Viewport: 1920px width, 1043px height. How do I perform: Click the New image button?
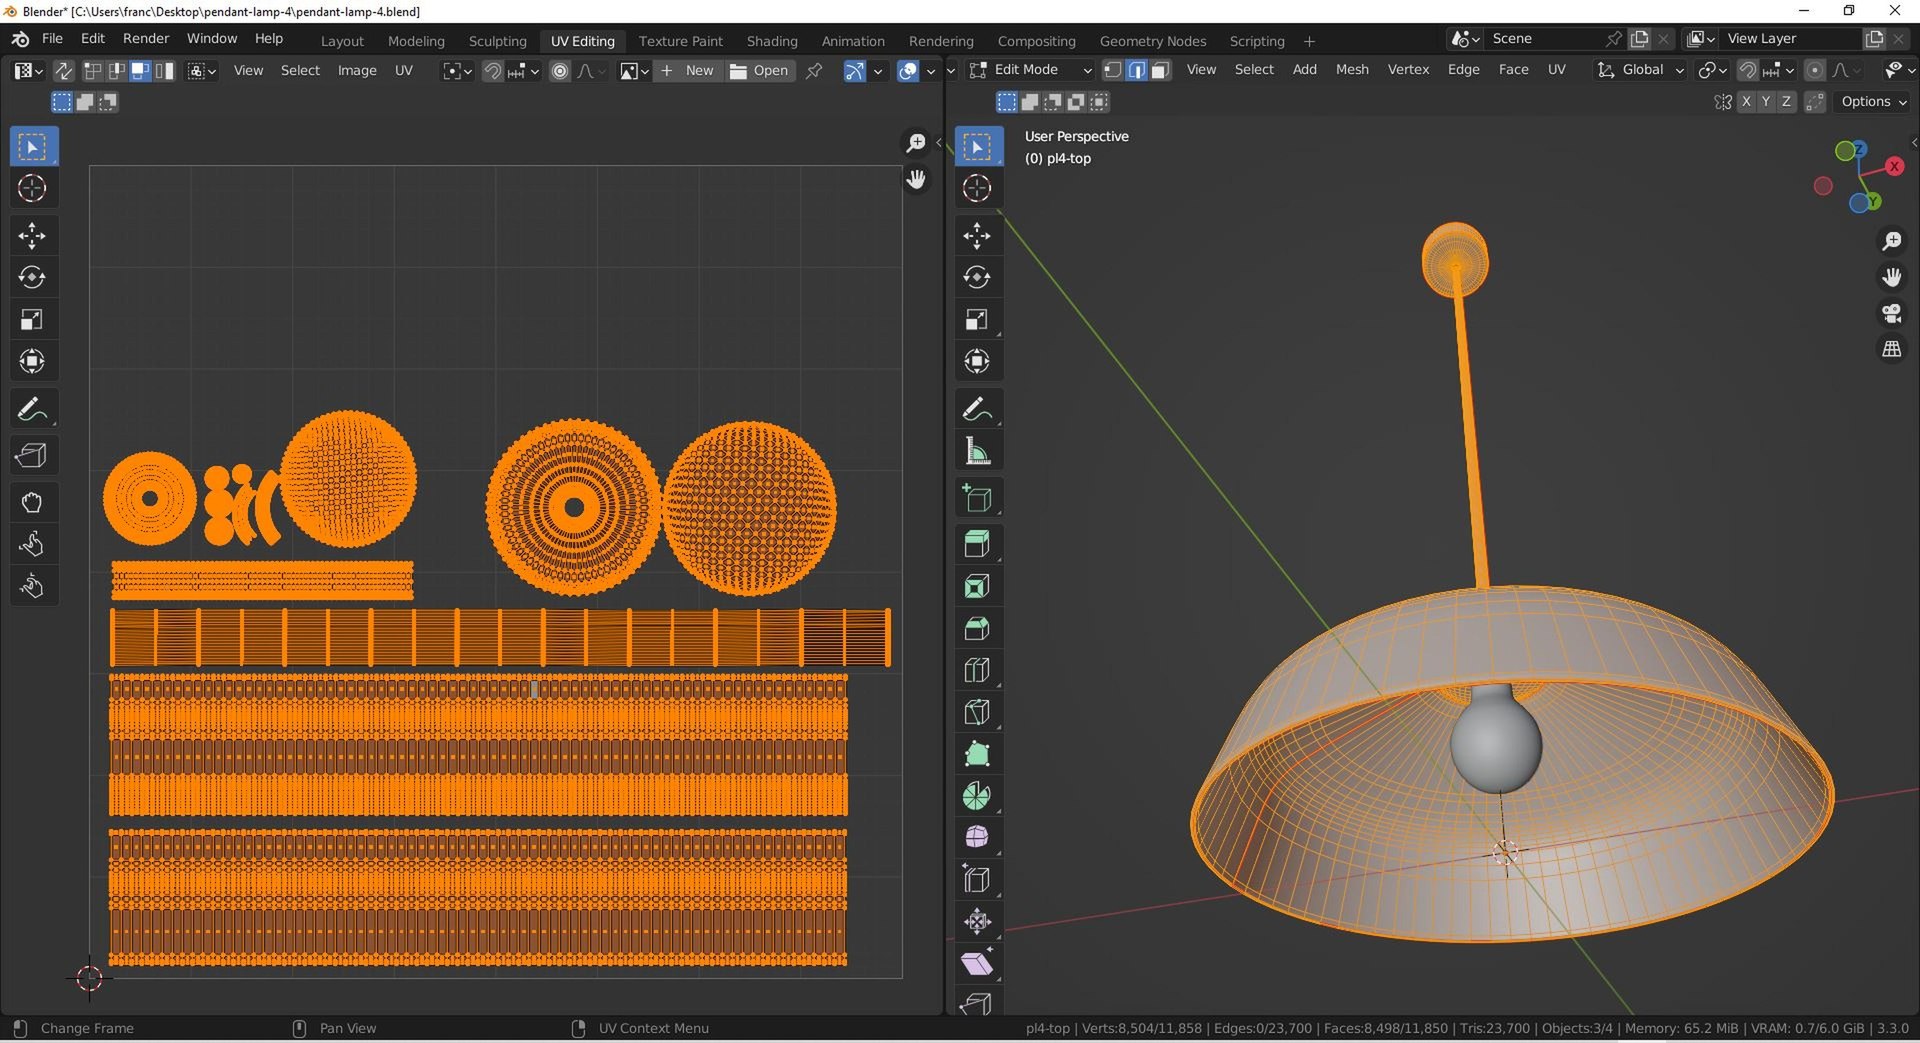[687, 71]
